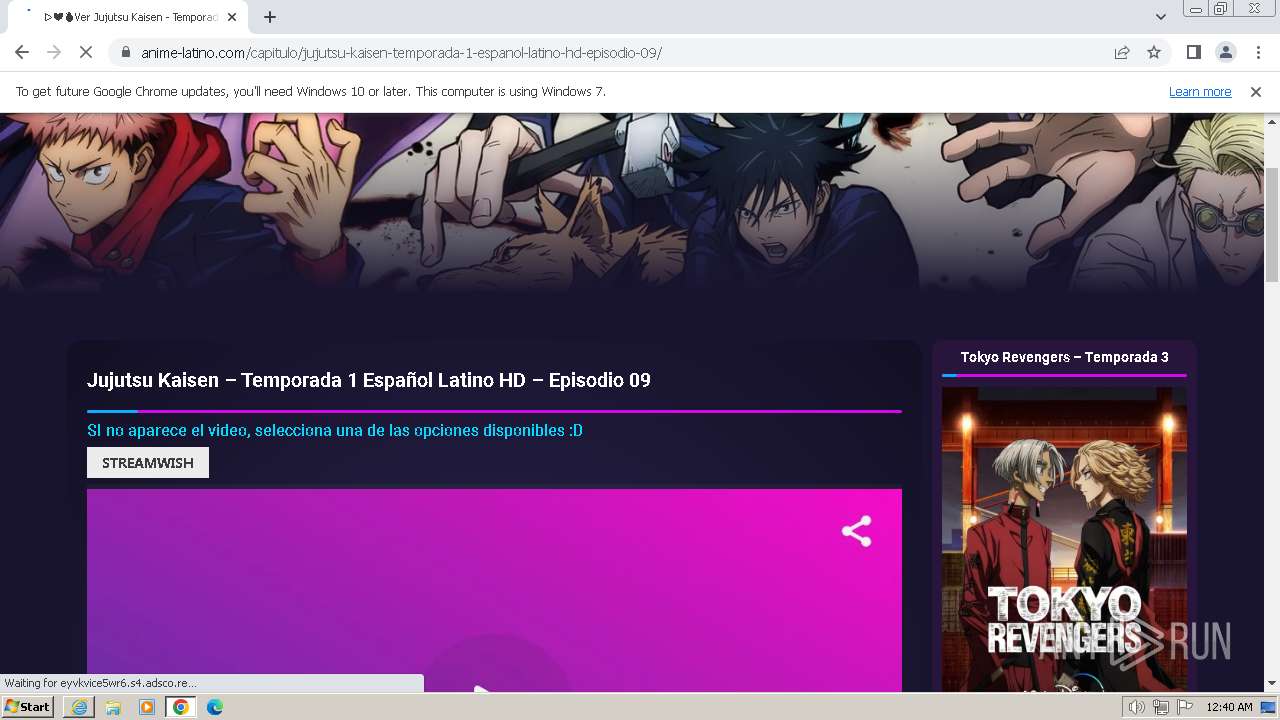
Task: Open the Learn more link
Action: (1200, 92)
